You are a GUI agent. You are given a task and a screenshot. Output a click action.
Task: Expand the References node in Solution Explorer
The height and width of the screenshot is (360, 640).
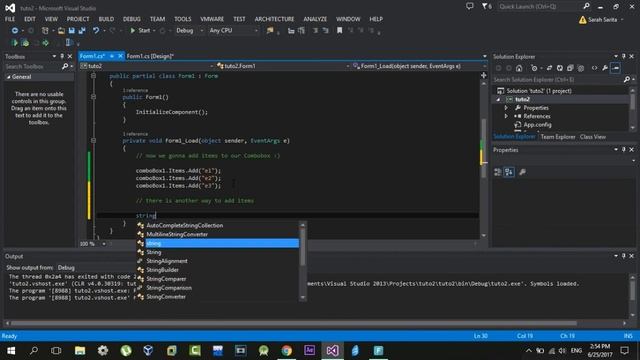(x=506, y=116)
